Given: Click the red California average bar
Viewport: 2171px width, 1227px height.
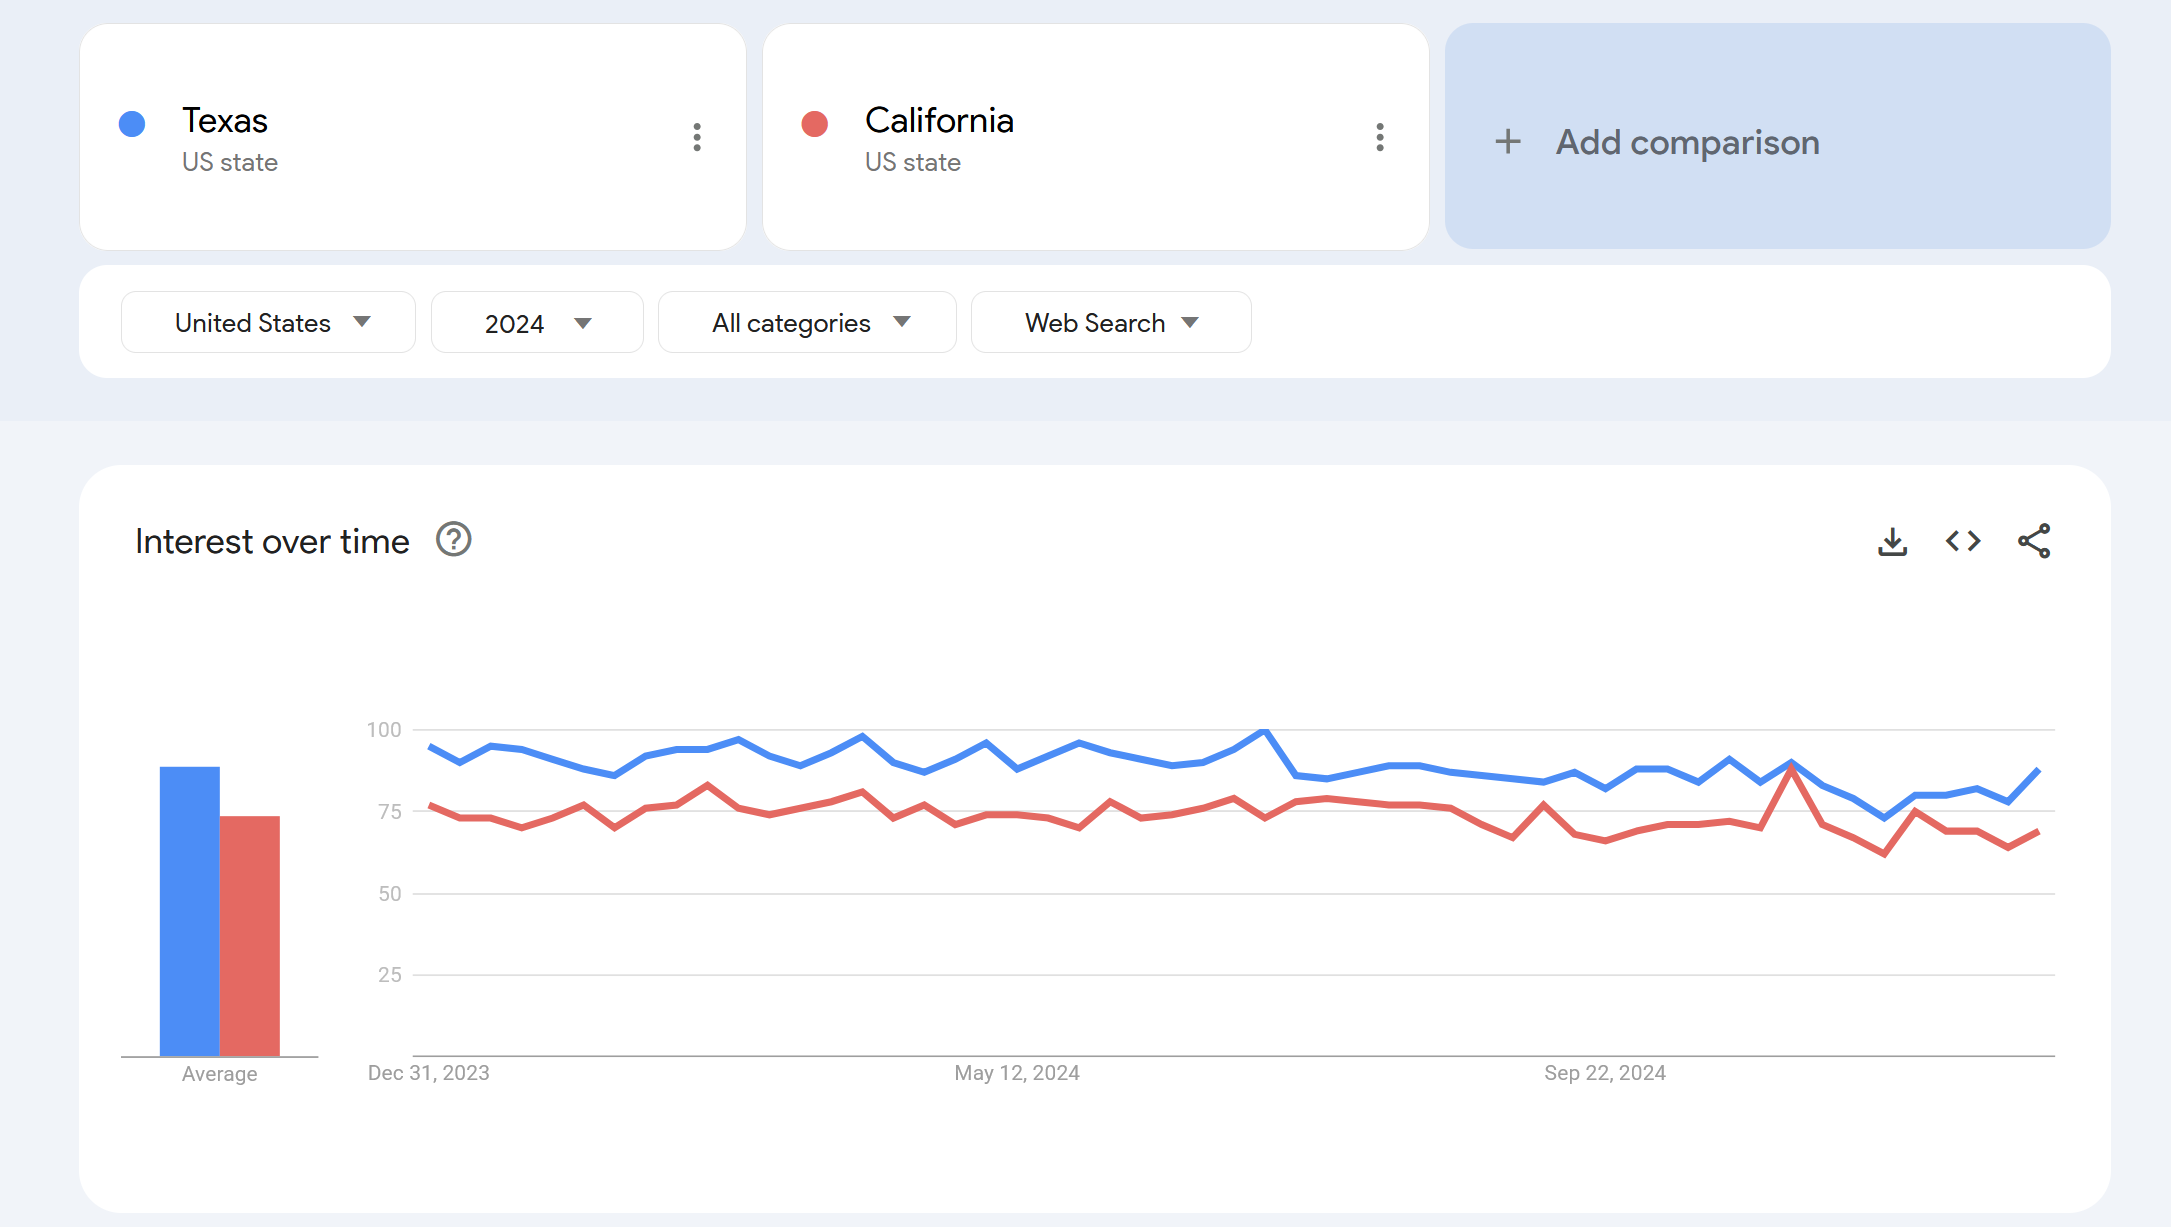Looking at the screenshot, I should (x=250, y=935).
